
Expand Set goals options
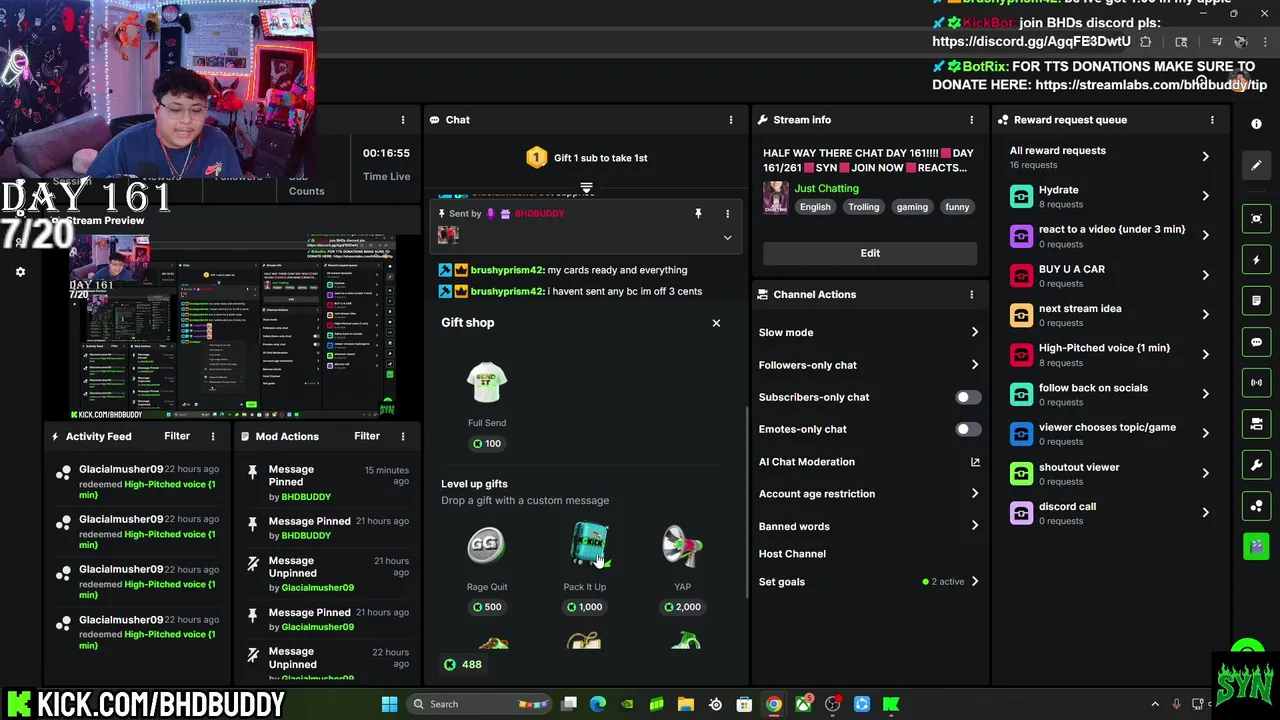click(868, 582)
